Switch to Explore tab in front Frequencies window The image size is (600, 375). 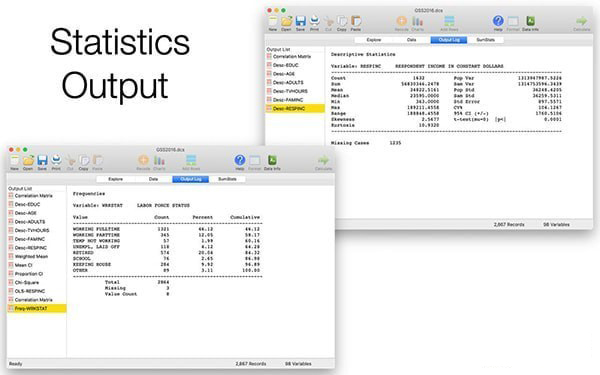pyautogui.click(x=116, y=179)
